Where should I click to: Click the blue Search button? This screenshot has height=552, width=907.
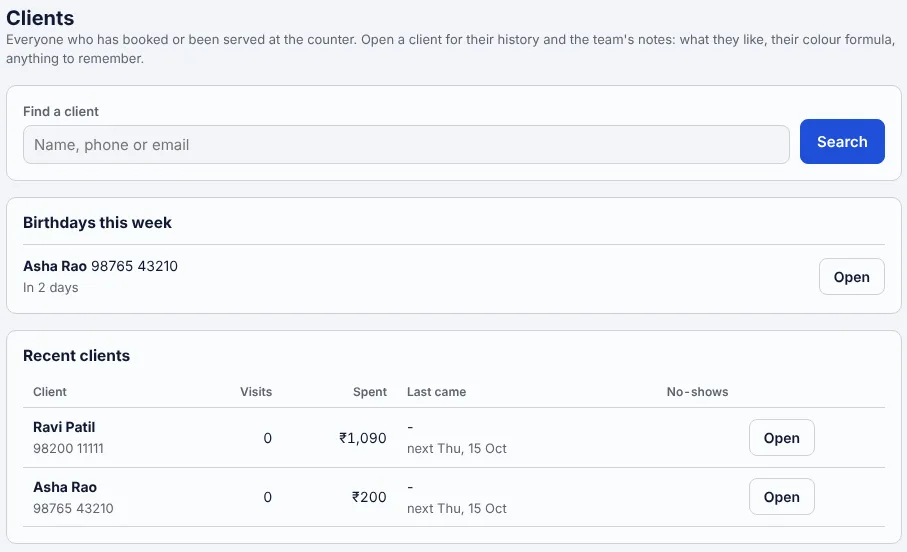point(842,142)
